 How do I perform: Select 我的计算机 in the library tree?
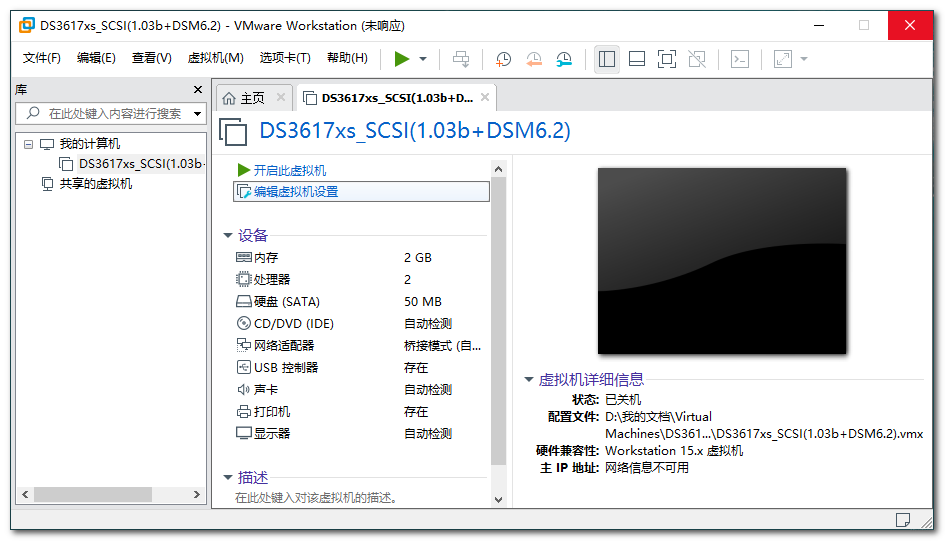tap(89, 144)
